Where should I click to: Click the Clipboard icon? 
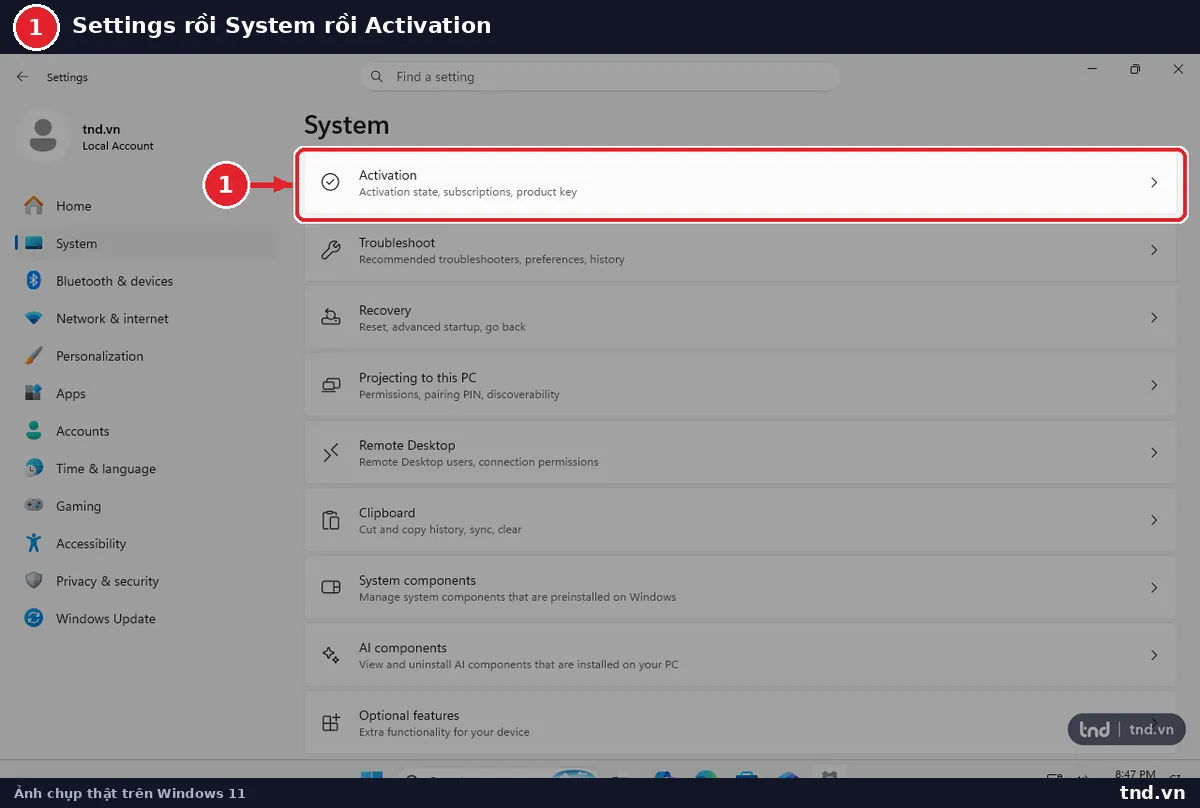(330, 520)
